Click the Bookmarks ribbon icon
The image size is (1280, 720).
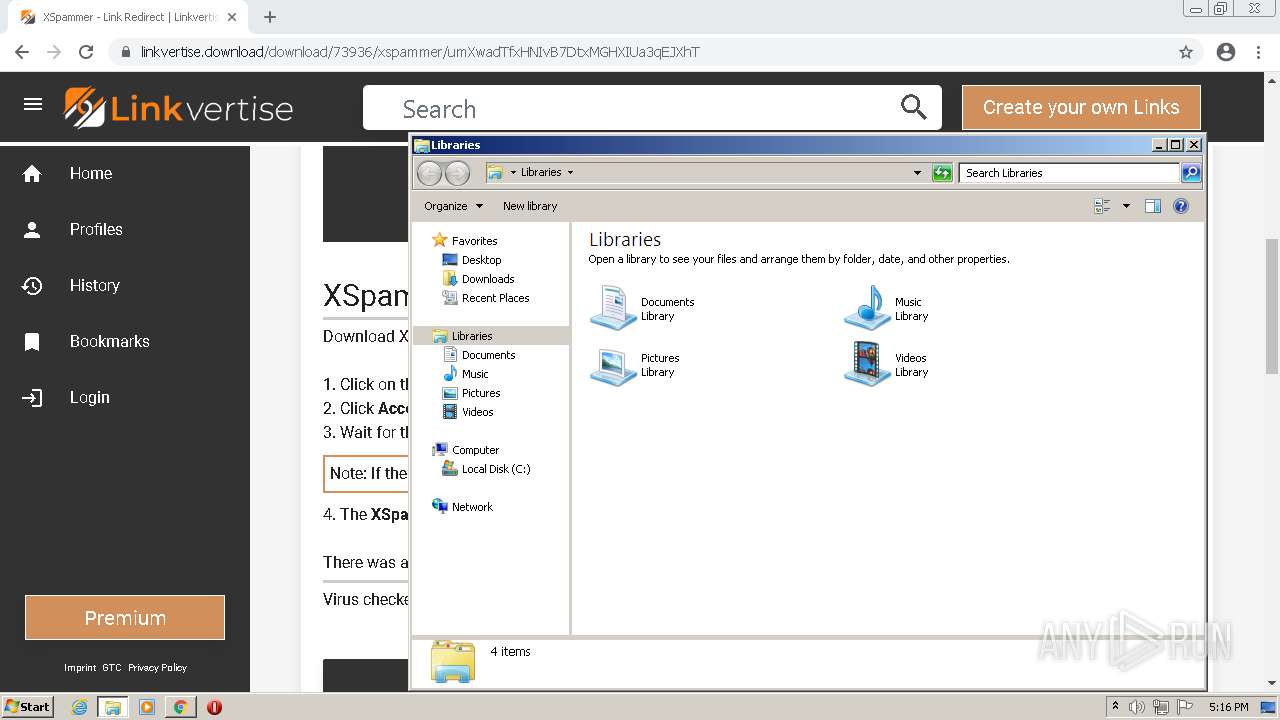click(32, 342)
